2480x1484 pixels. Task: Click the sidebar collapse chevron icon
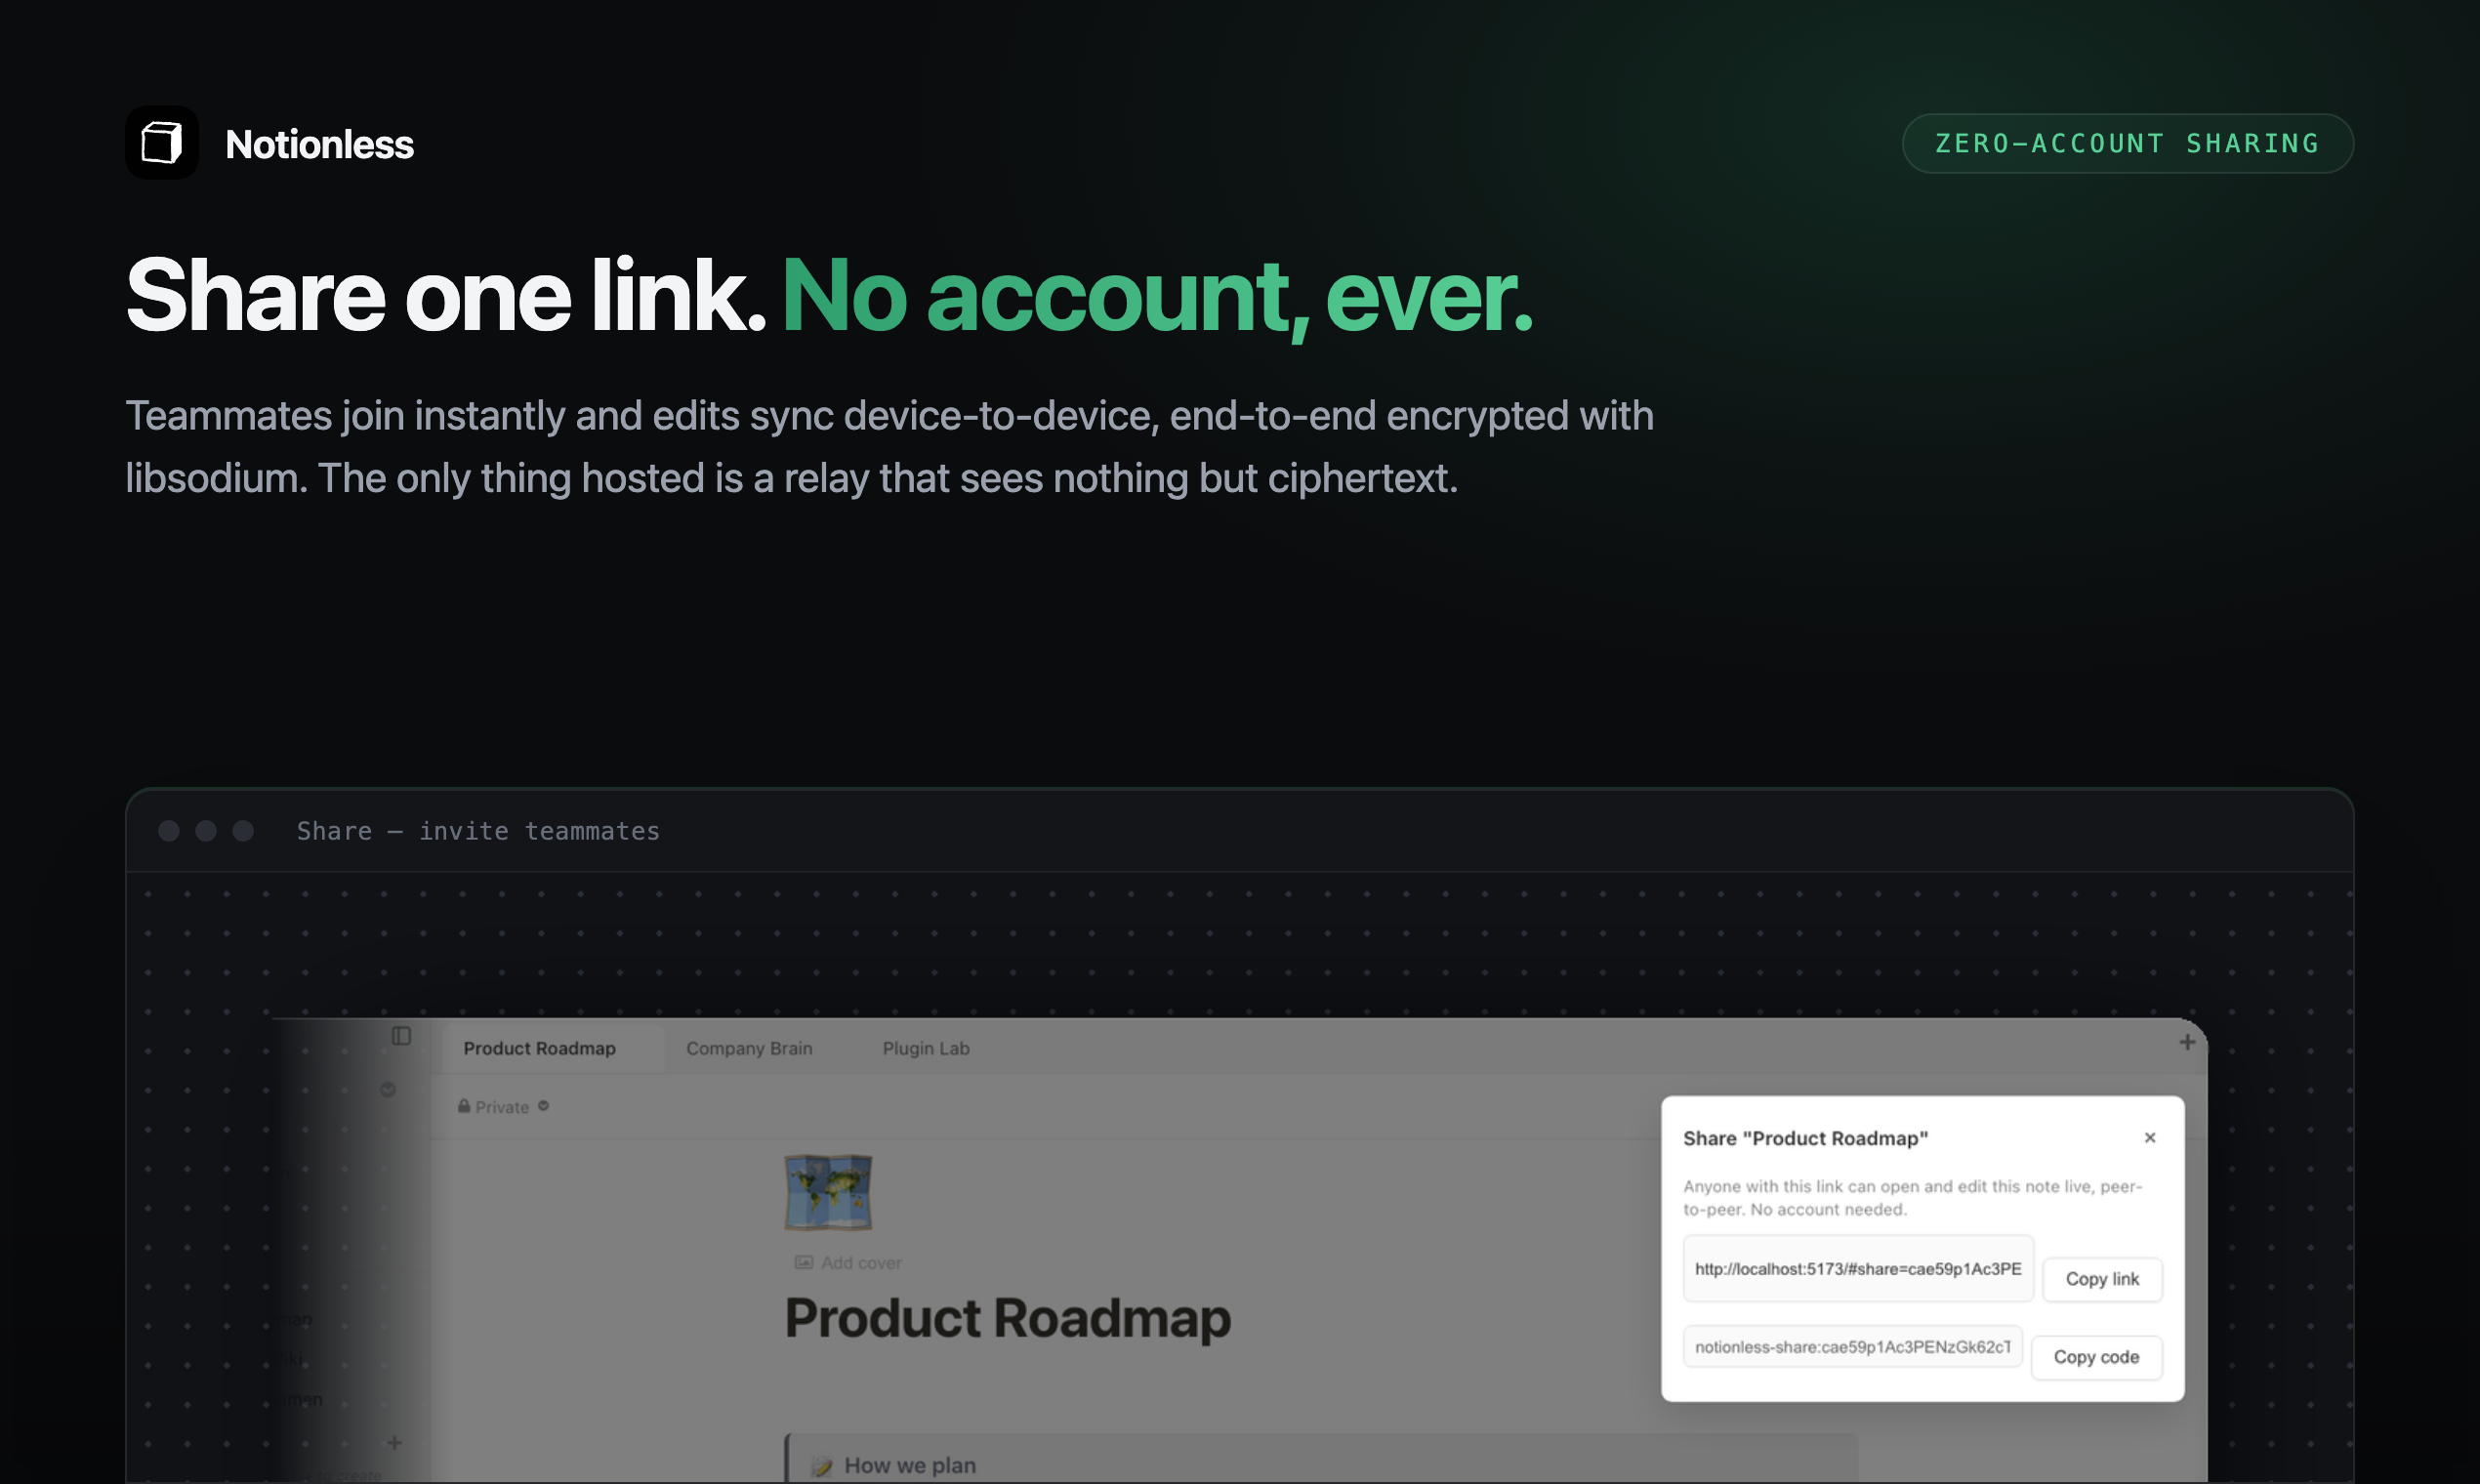pos(388,1090)
